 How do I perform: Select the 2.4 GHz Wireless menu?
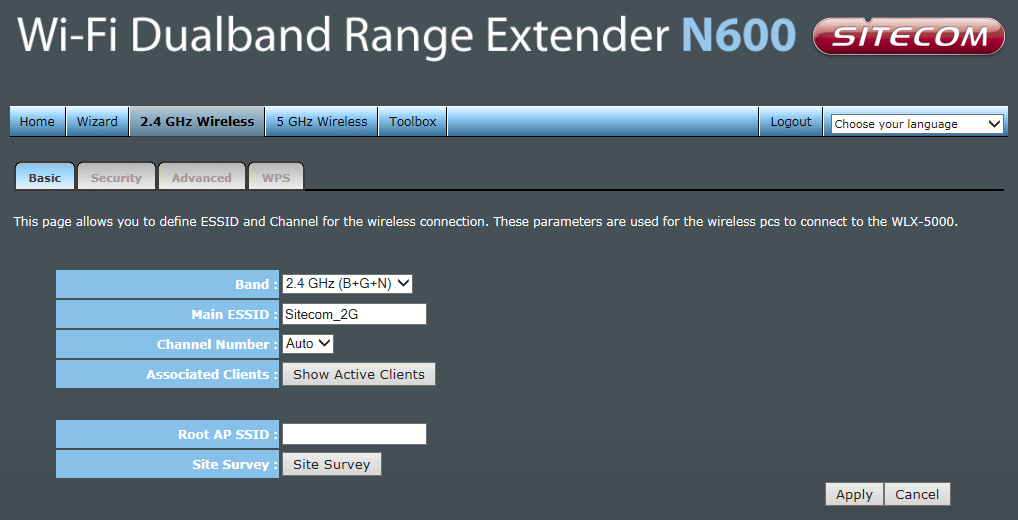(197, 122)
